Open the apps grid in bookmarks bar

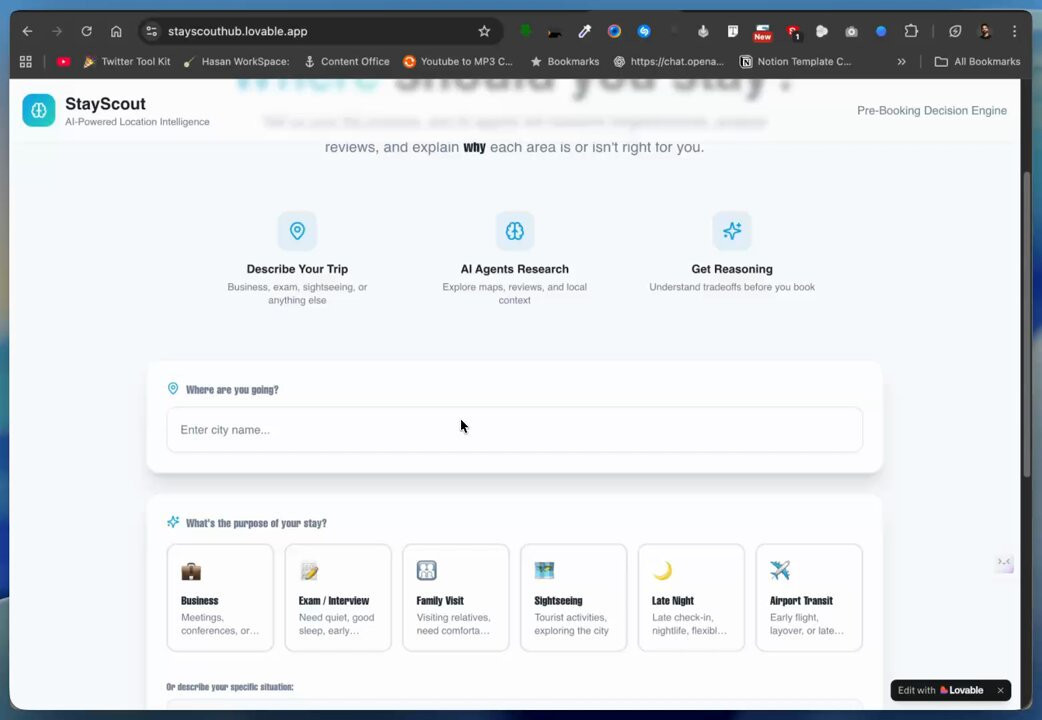[26, 62]
